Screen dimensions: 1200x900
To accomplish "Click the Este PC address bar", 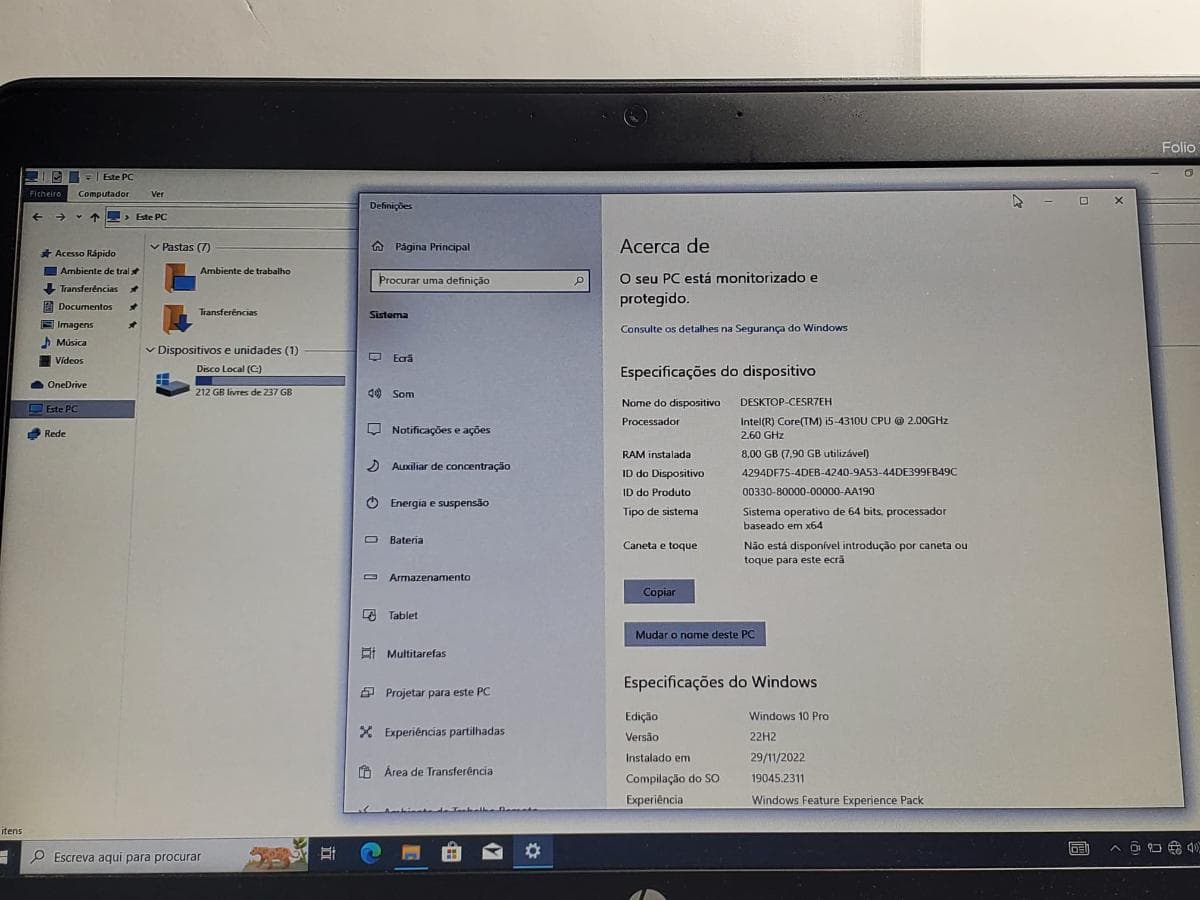I will [x=230, y=216].
